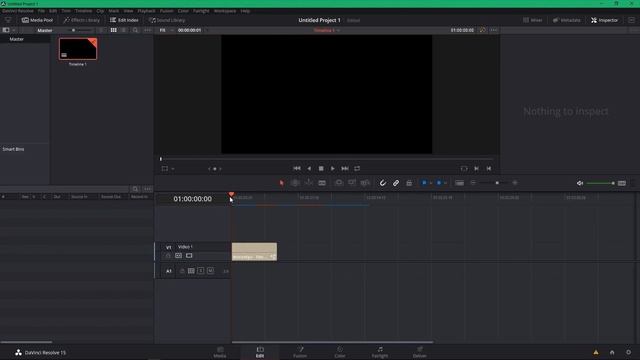Expand the Fit zoom dropdown in viewer
The height and width of the screenshot is (360, 640).
(167, 30)
